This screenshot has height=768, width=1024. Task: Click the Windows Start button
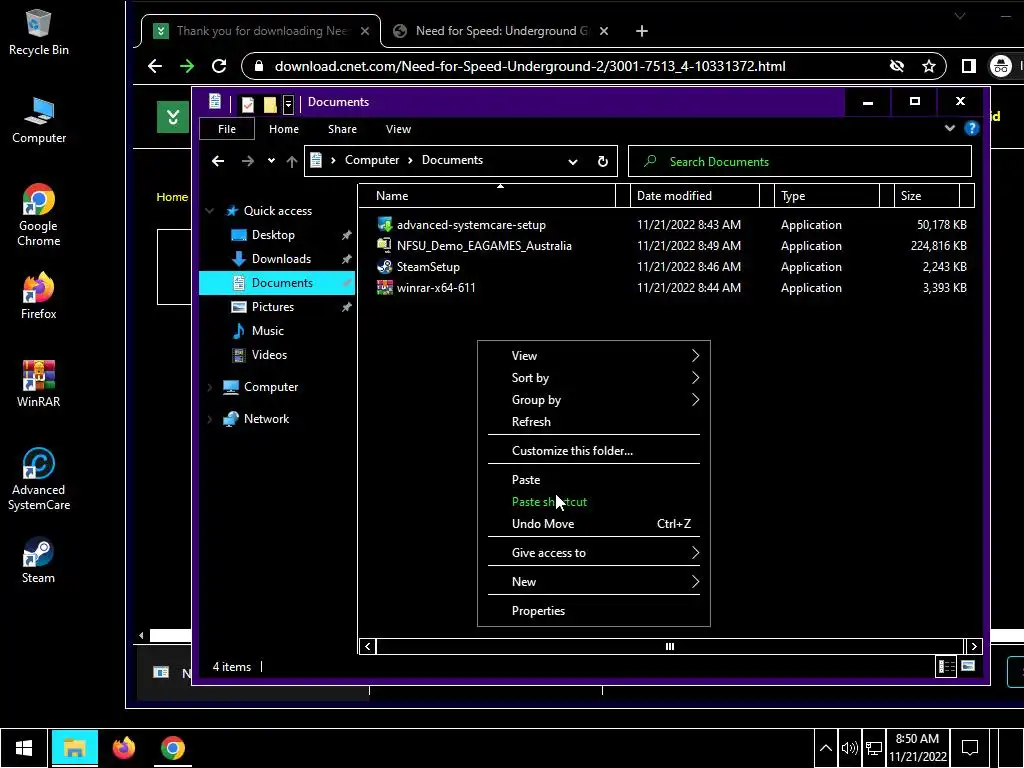click(24, 748)
